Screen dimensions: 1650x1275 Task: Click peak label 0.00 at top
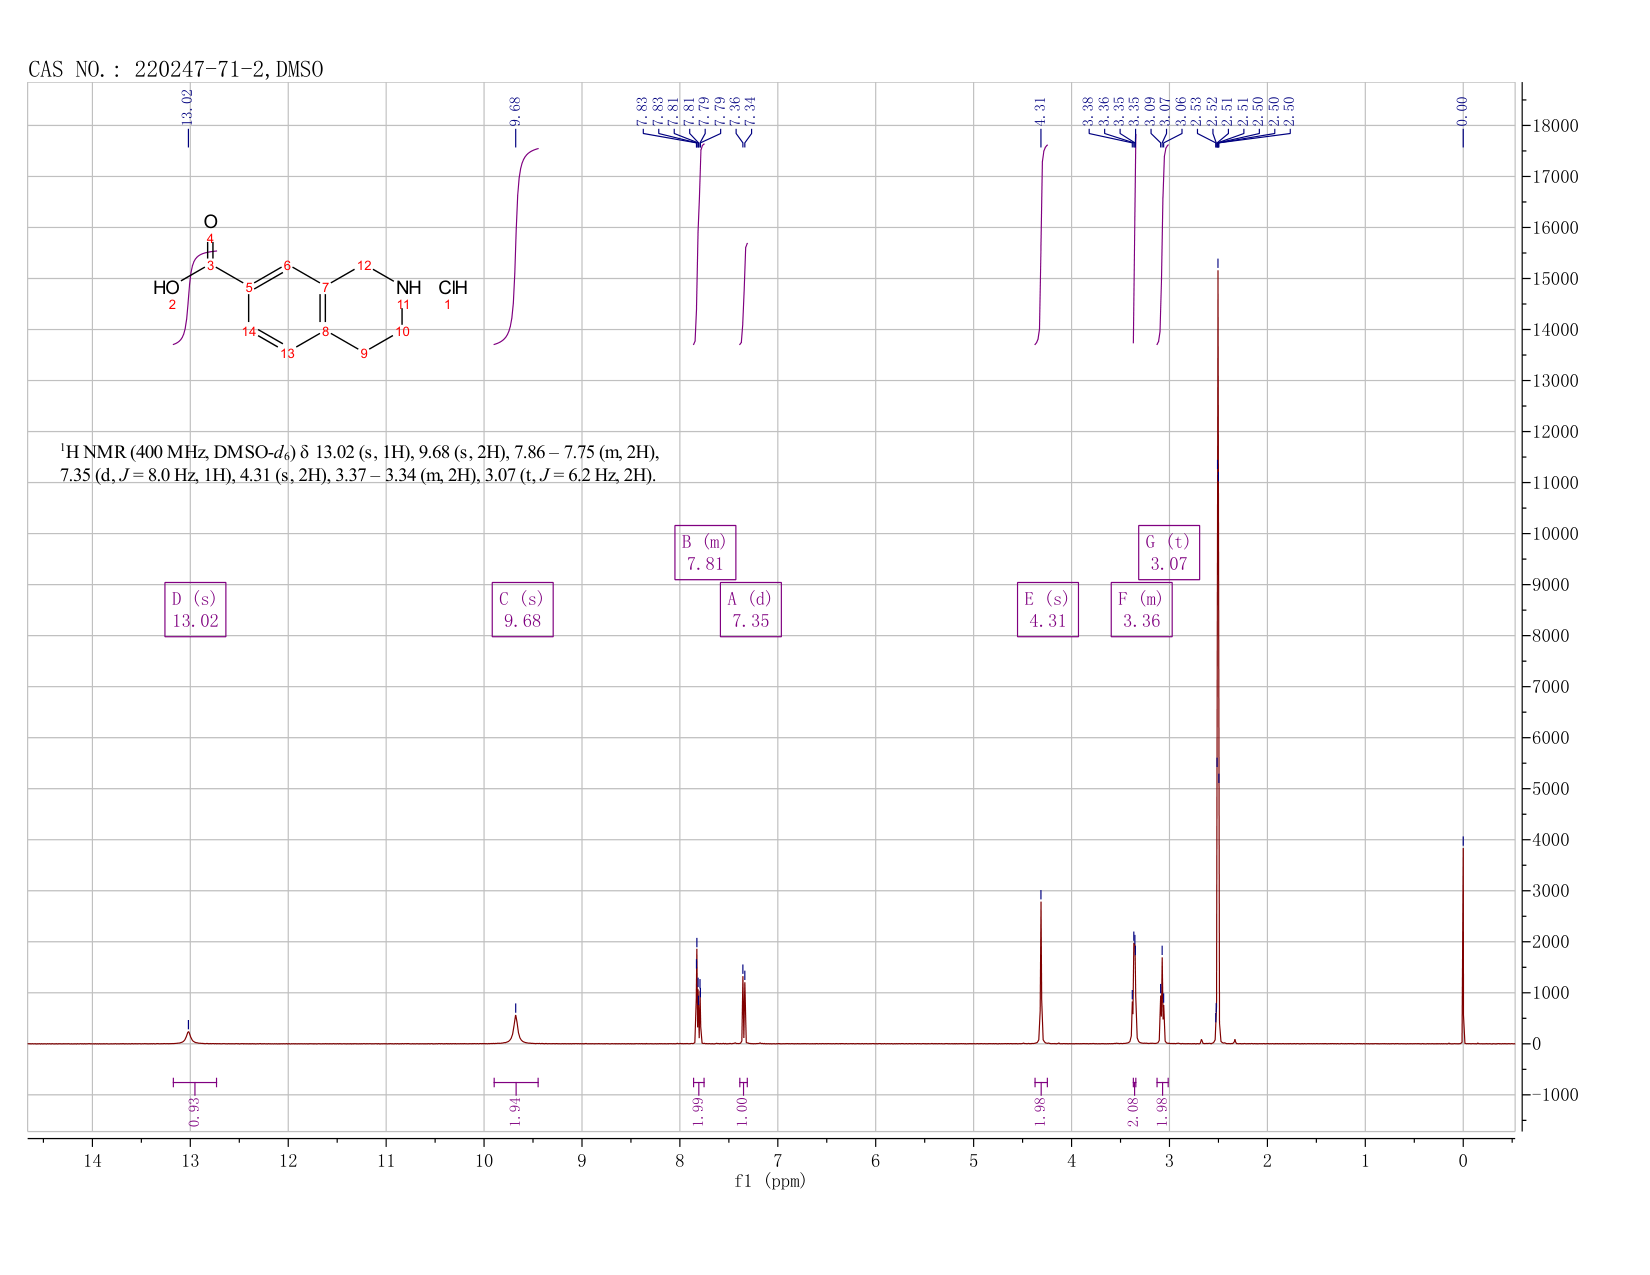(1462, 111)
